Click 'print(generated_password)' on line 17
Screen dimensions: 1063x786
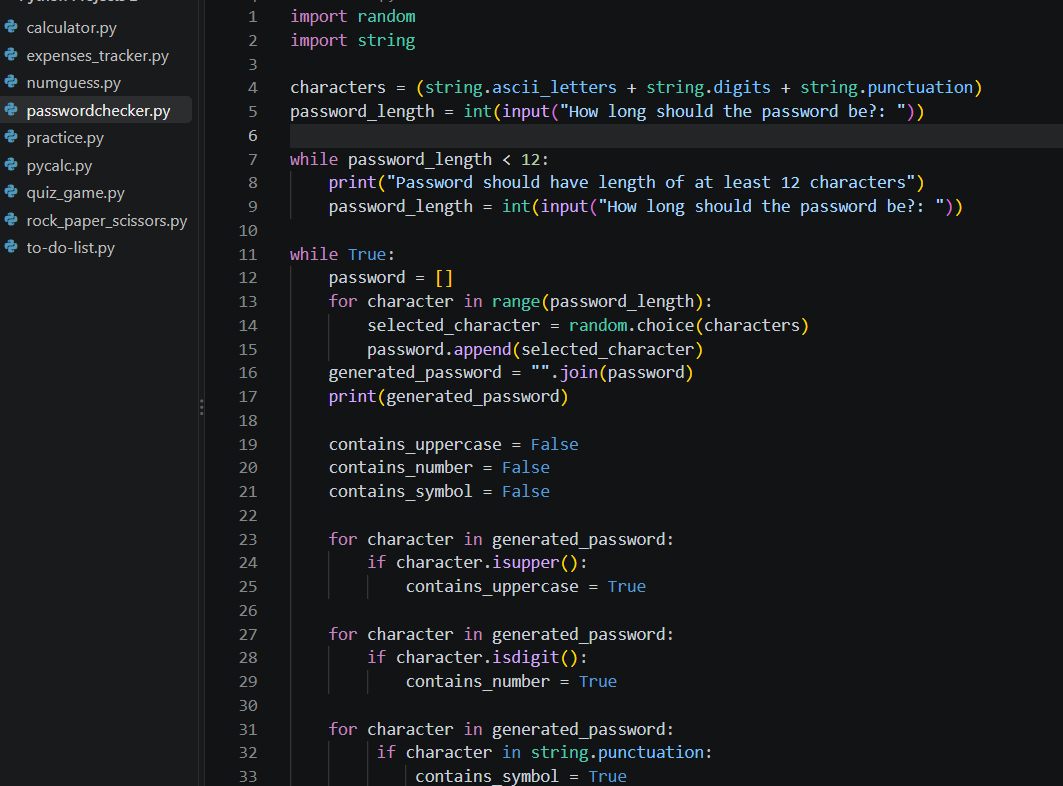(449, 397)
